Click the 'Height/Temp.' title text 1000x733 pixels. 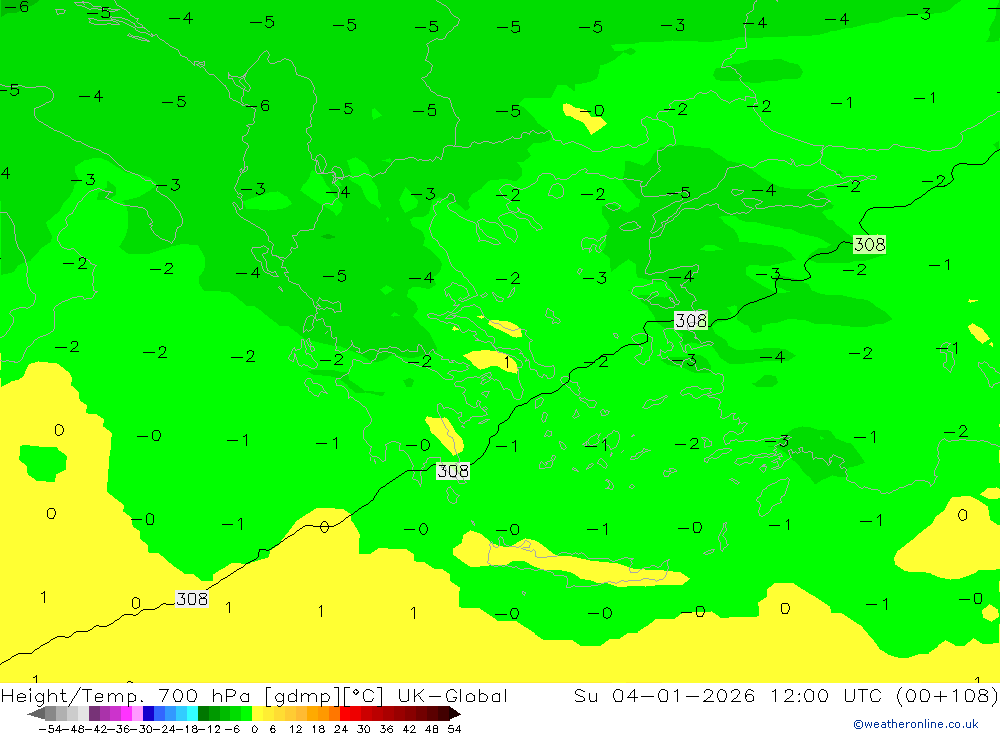pyautogui.click(x=73, y=695)
